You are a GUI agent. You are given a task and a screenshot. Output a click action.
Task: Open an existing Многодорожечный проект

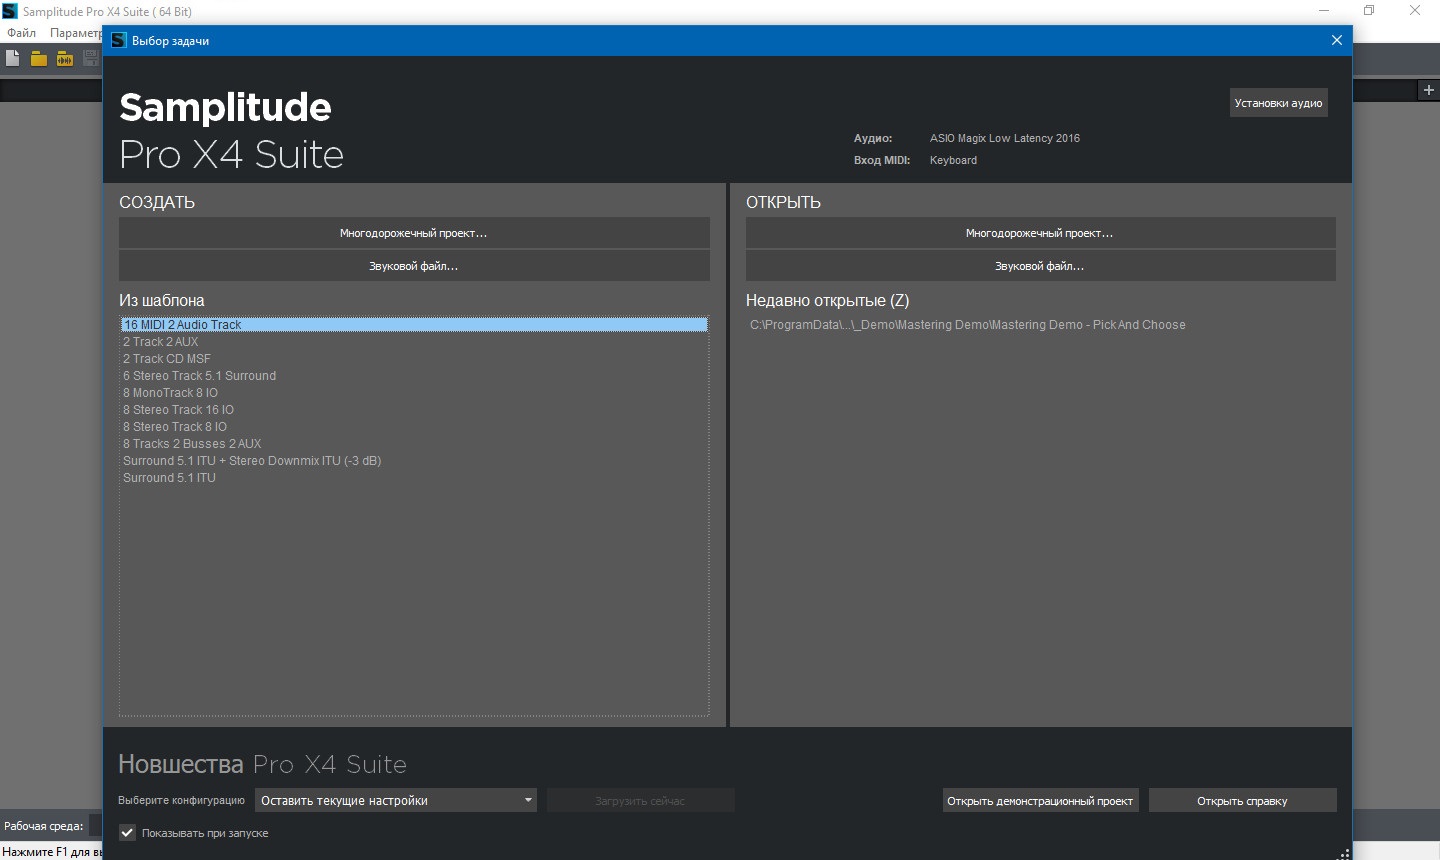[x=1040, y=233]
